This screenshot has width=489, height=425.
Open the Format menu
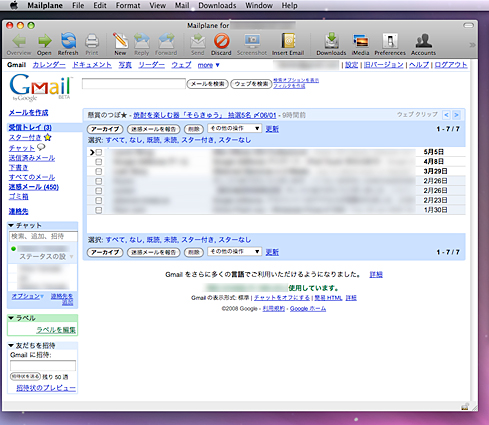pyautogui.click(x=128, y=5)
